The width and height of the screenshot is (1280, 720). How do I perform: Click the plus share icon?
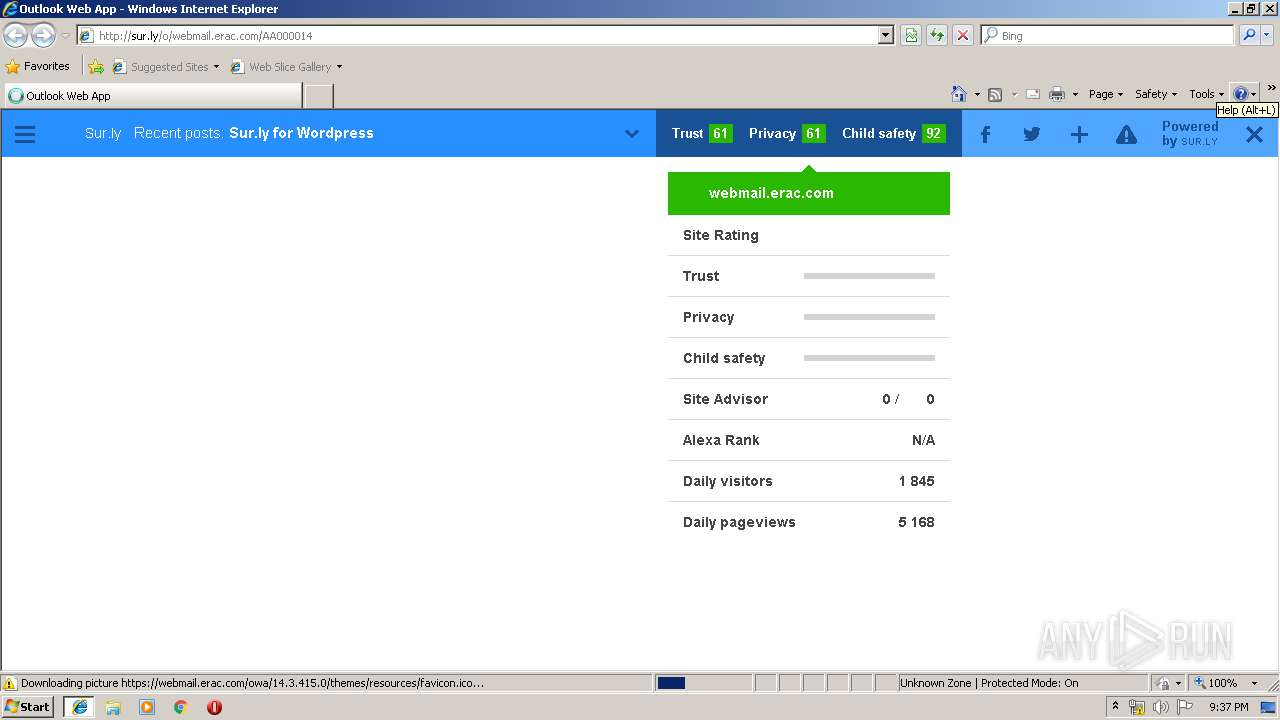[1079, 134]
